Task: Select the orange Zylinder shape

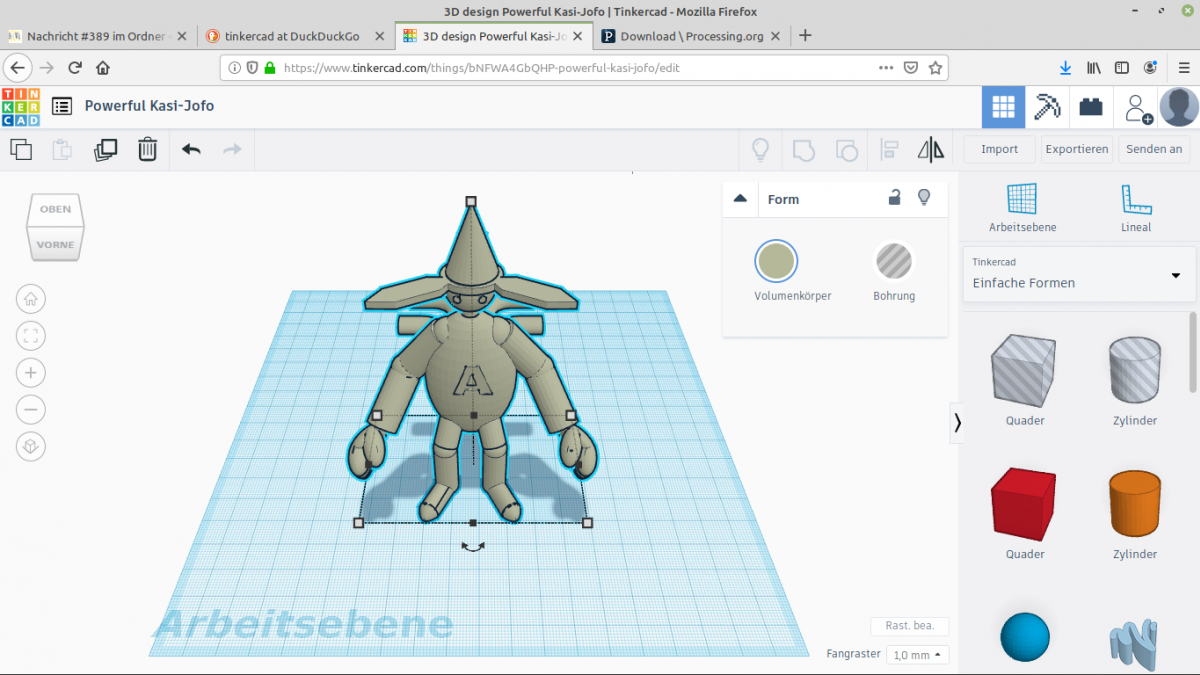Action: [x=1135, y=504]
